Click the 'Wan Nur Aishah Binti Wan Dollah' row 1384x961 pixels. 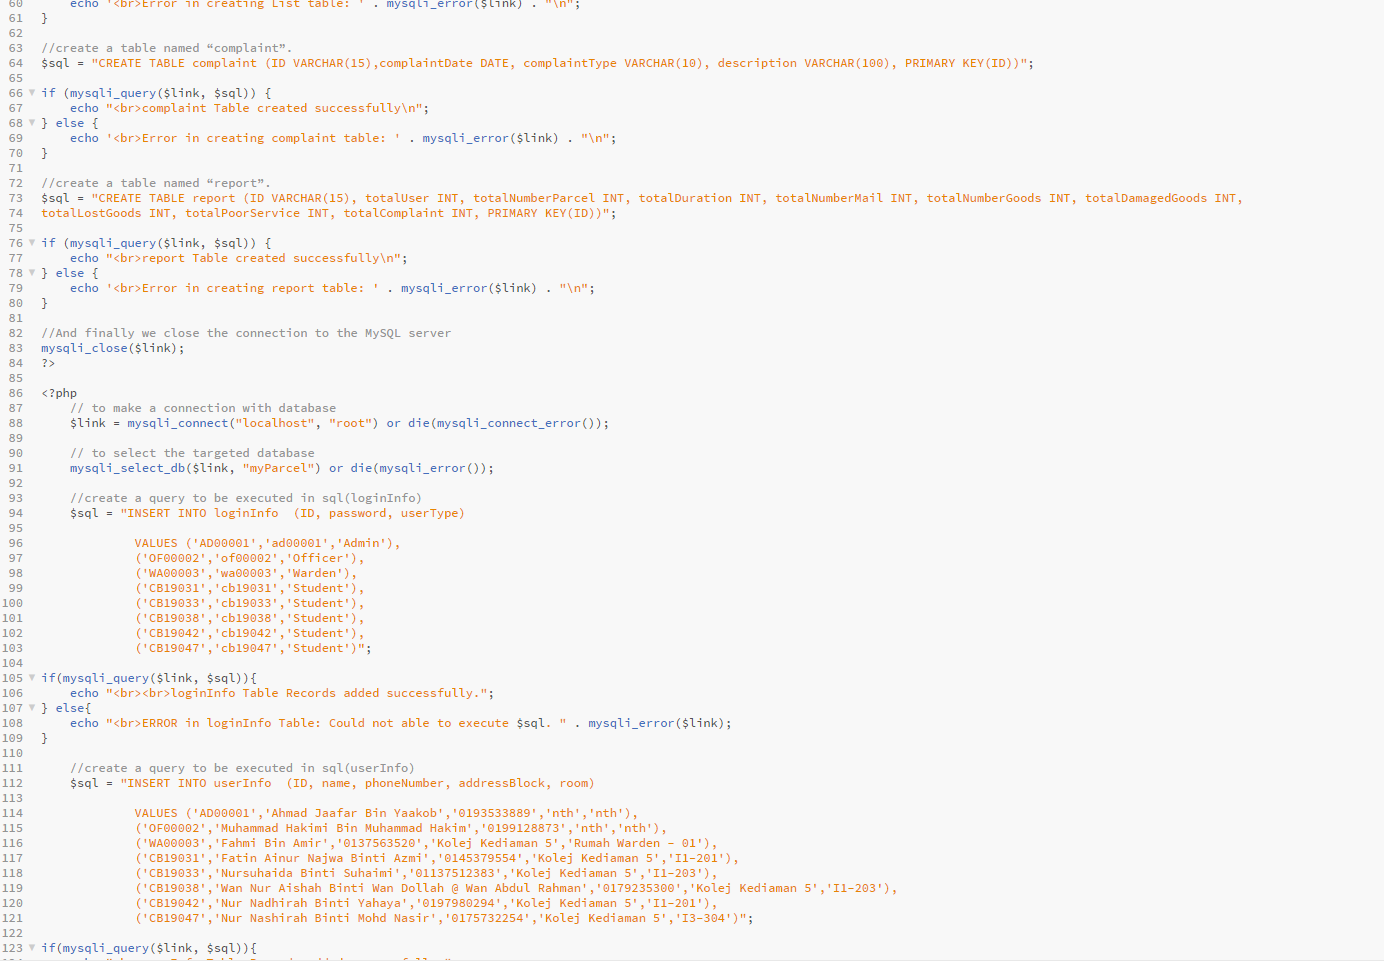(516, 888)
